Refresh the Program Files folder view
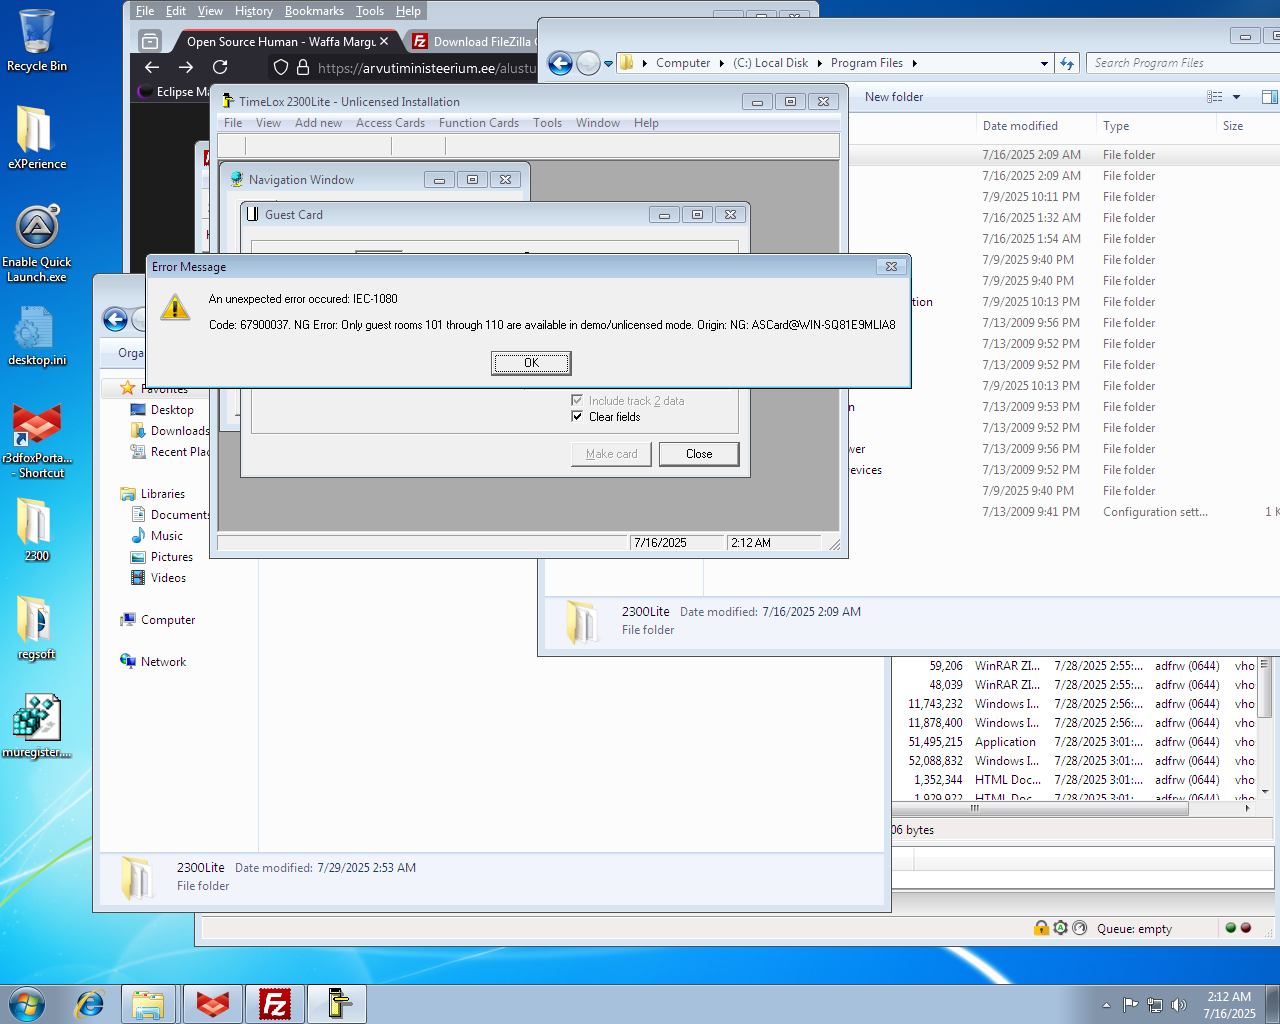The image size is (1280, 1024). (x=1067, y=63)
